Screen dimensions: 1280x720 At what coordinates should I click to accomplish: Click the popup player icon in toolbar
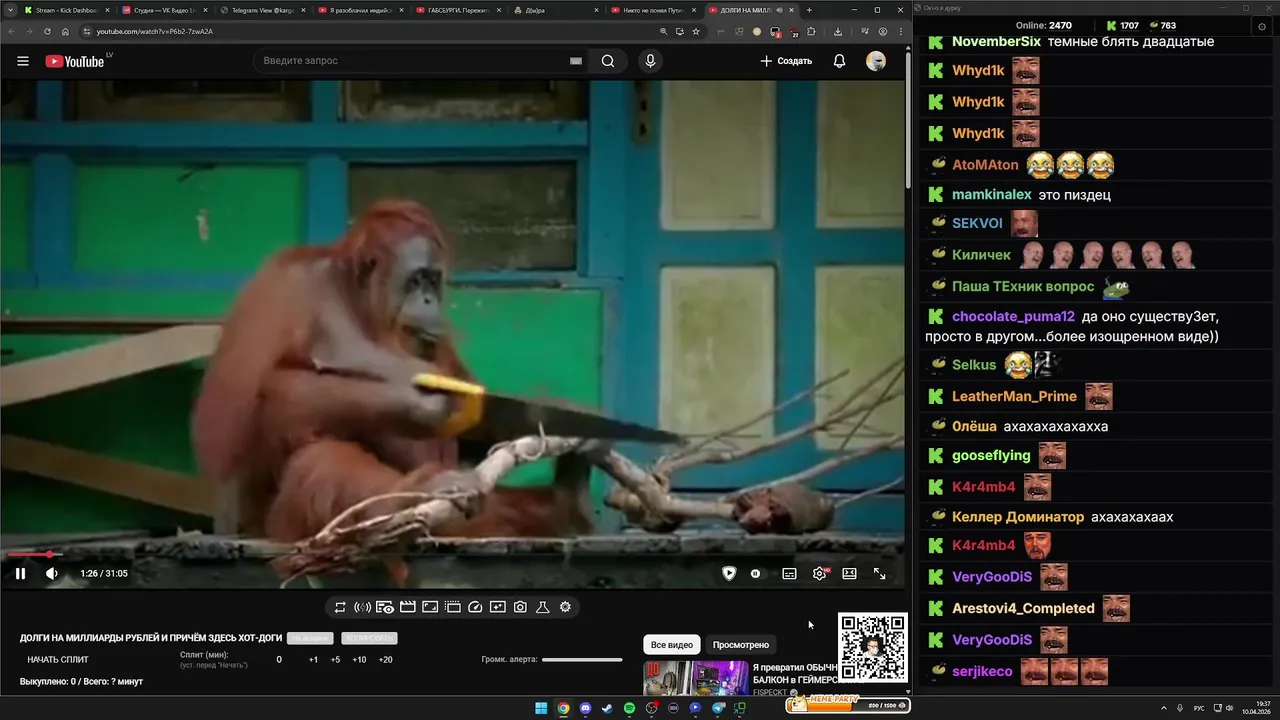430,607
